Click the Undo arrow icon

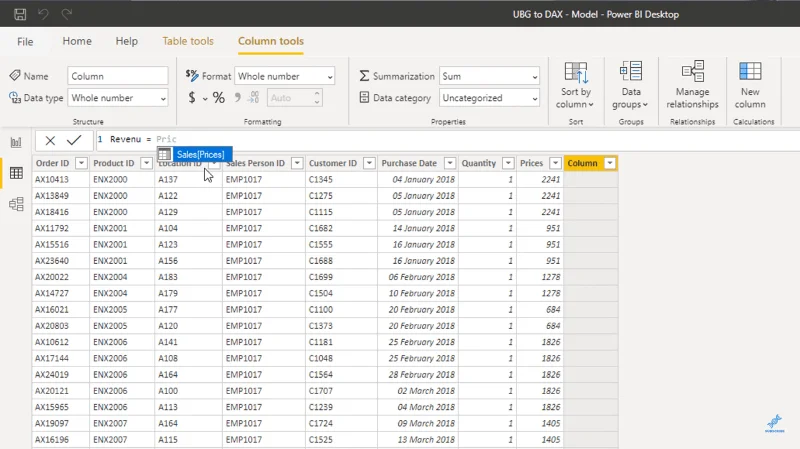point(43,14)
